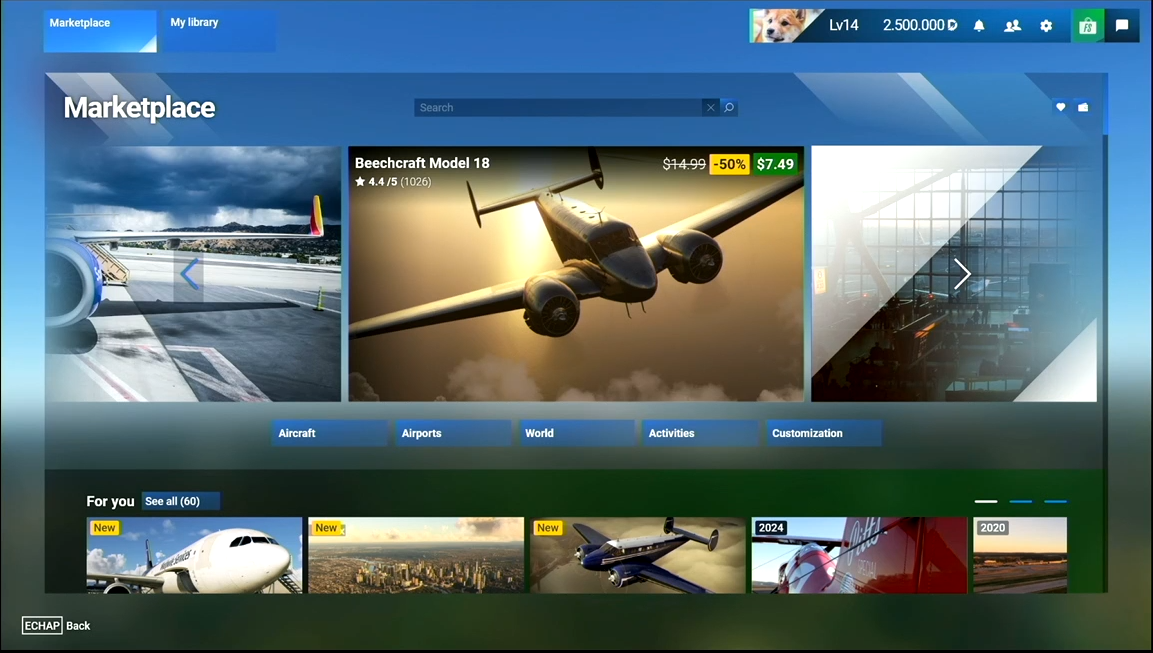Open the Aircraft category
1153x653 pixels.
click(329, 433)
